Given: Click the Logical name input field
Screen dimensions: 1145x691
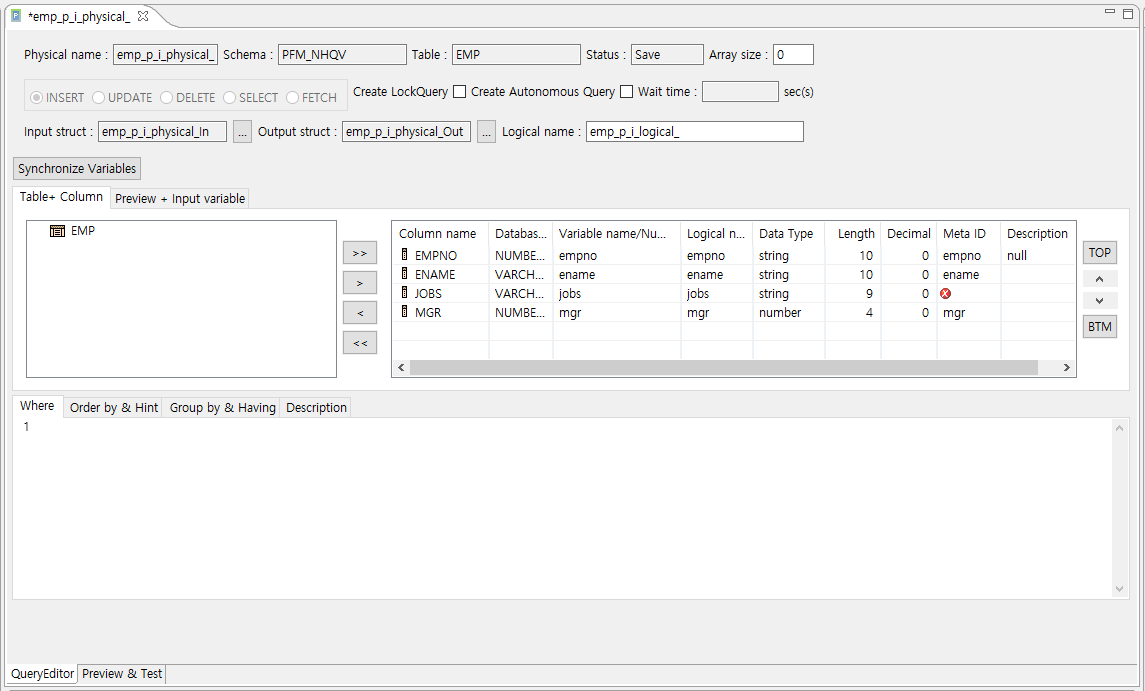Looking at the screenshot, I should [694, 132].
